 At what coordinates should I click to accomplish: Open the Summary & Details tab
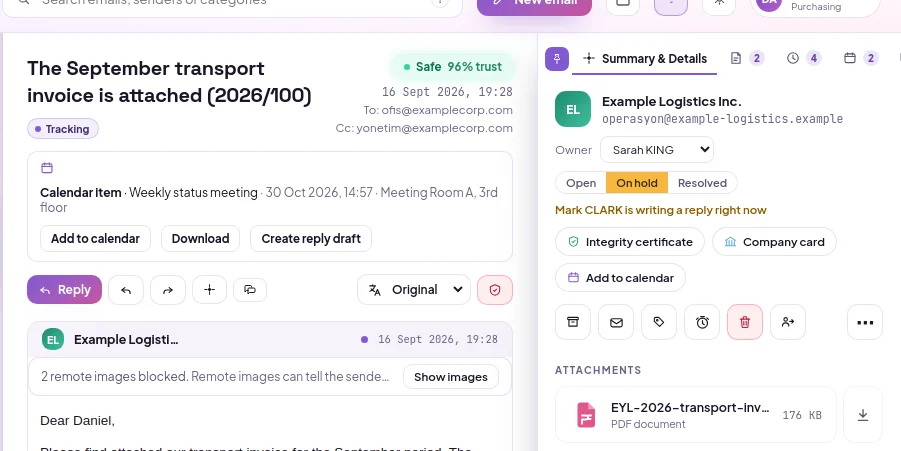645,59
